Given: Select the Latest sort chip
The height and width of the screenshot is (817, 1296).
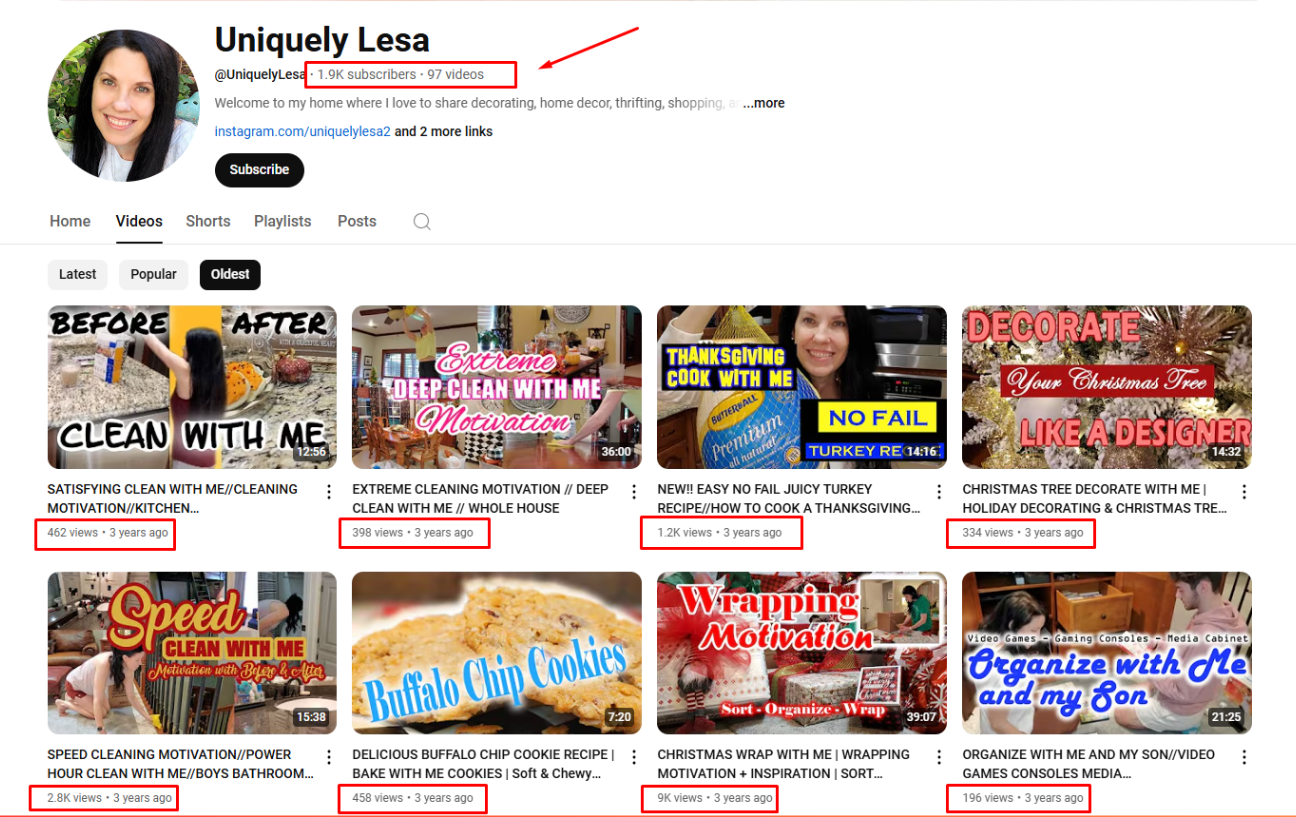Looking at the screenshot, I should pyautogui.click(x=78, y=274).
